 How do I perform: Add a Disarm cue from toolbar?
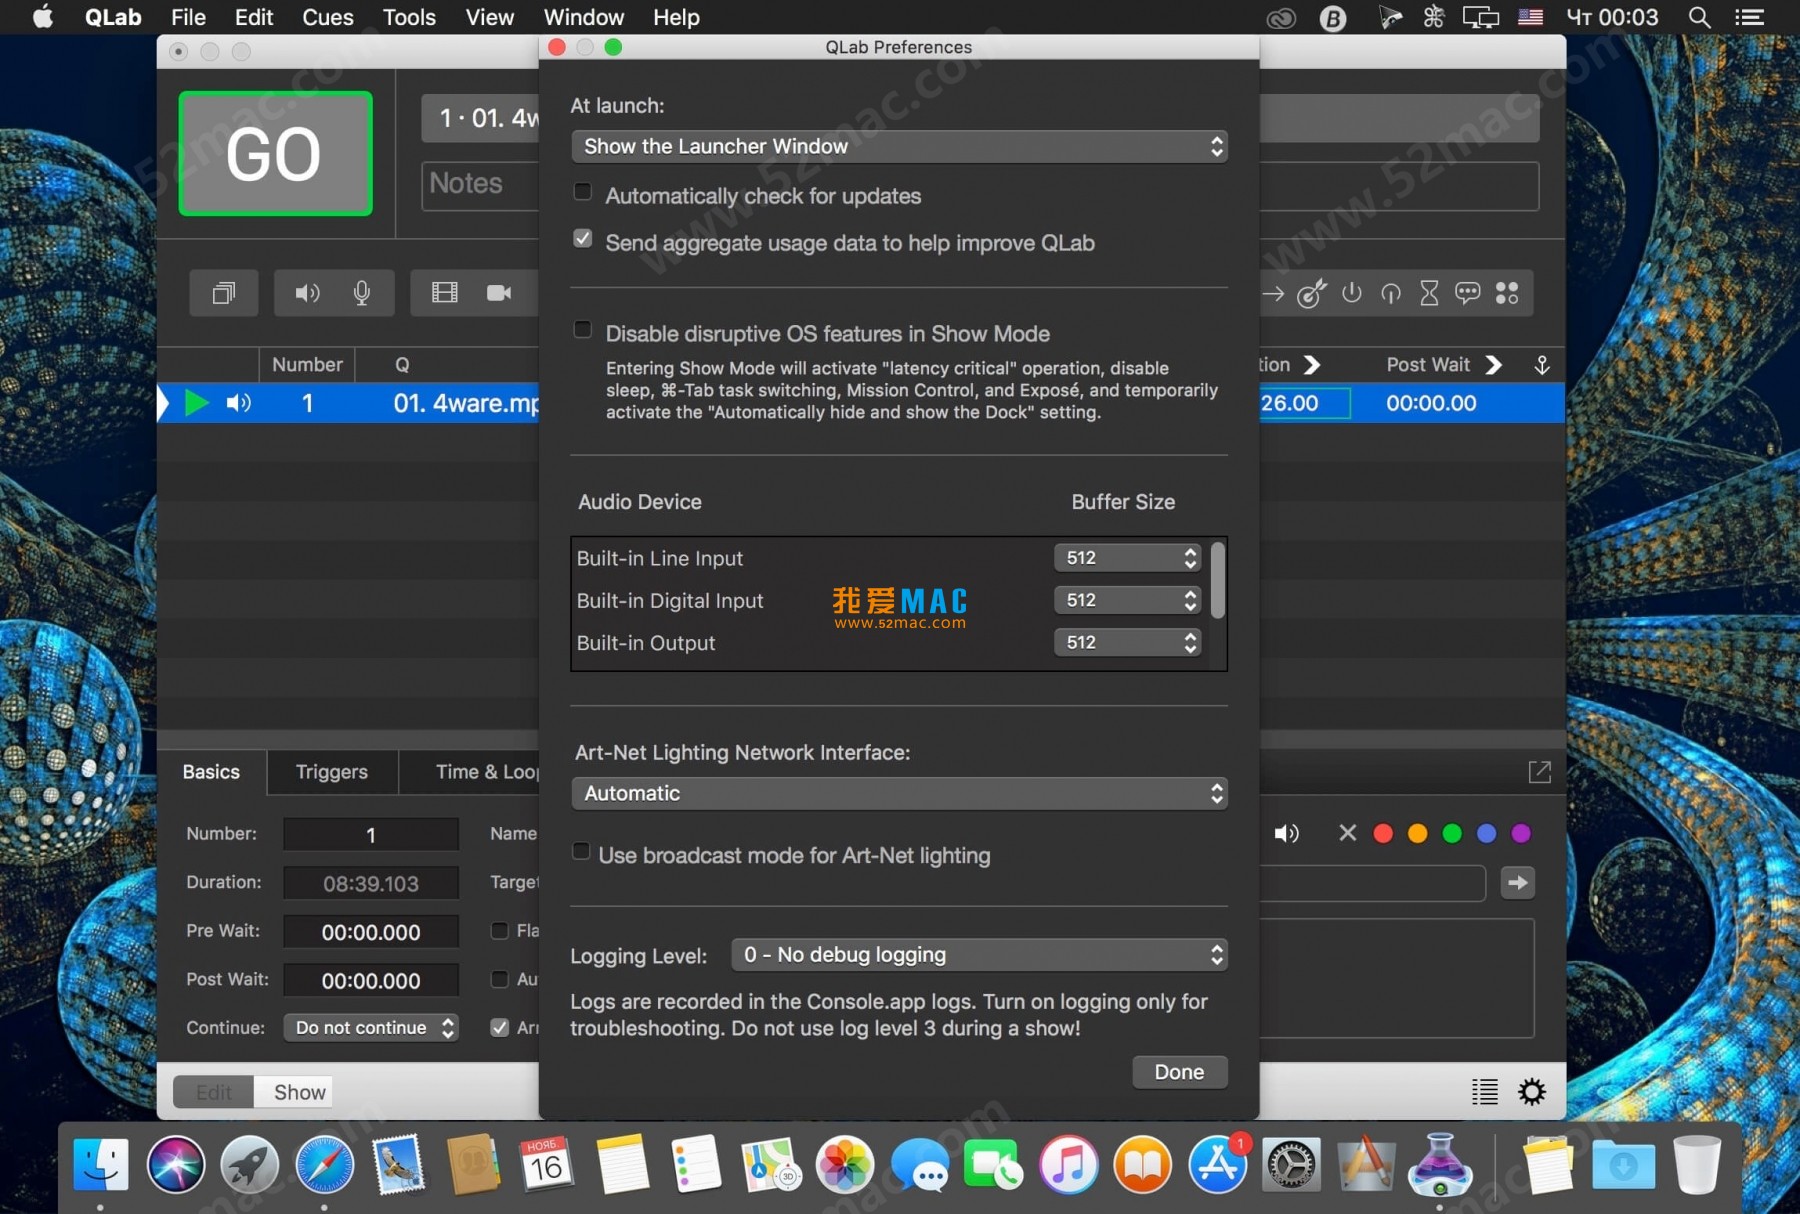point(1391,293)
